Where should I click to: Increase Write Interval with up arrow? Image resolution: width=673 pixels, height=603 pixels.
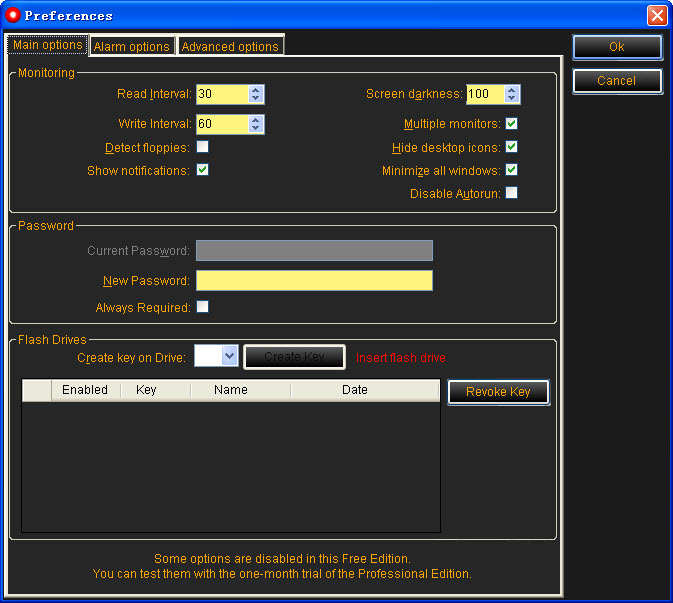click(256, 120)
